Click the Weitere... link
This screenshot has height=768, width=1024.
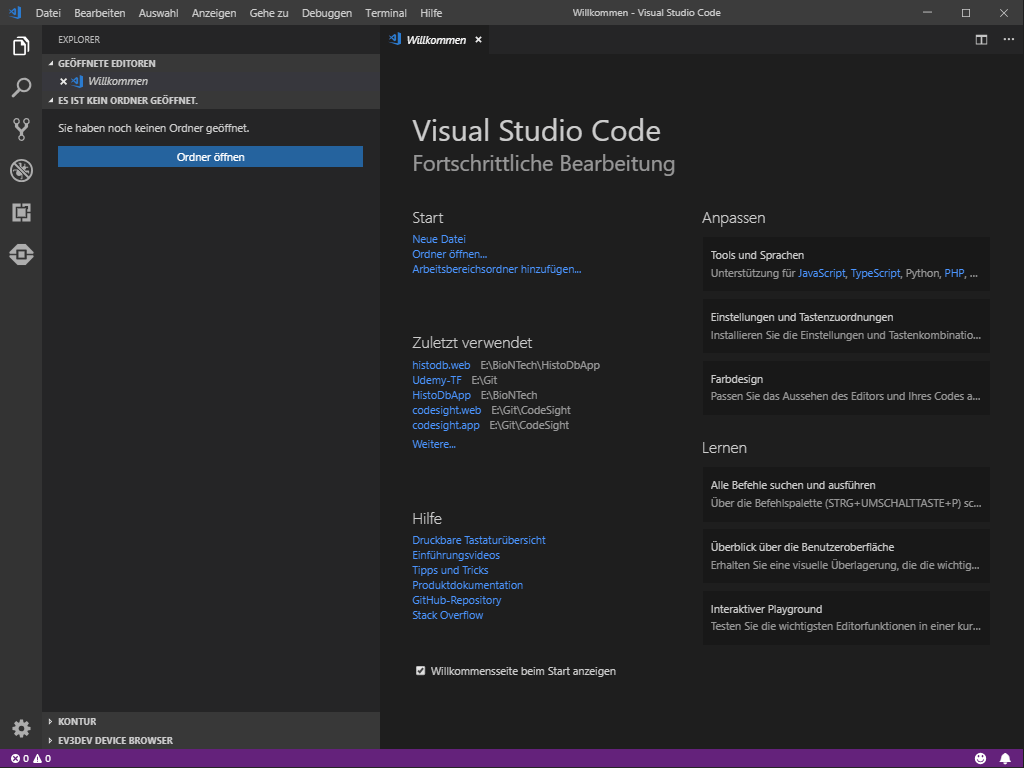coord(434,444)
